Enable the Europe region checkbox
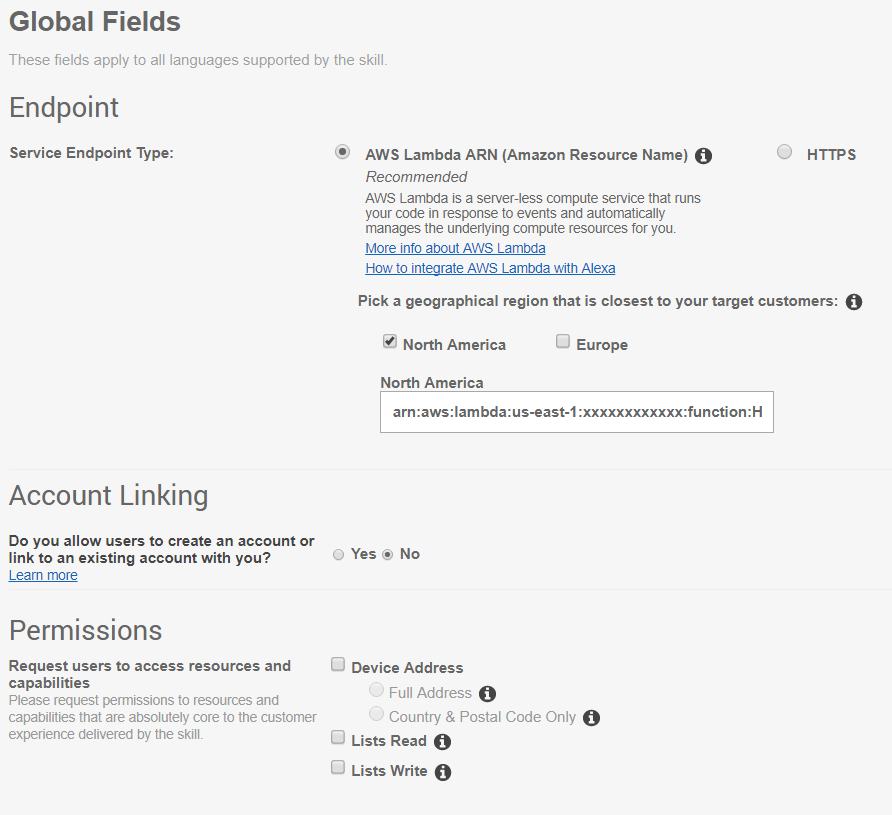892x815 pixels. (563, 342)
